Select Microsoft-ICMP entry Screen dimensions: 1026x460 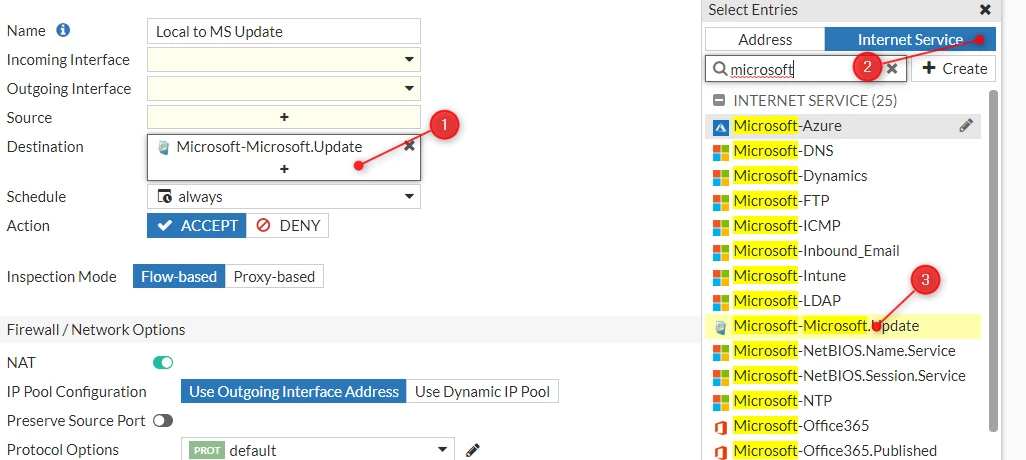(843, 226)
